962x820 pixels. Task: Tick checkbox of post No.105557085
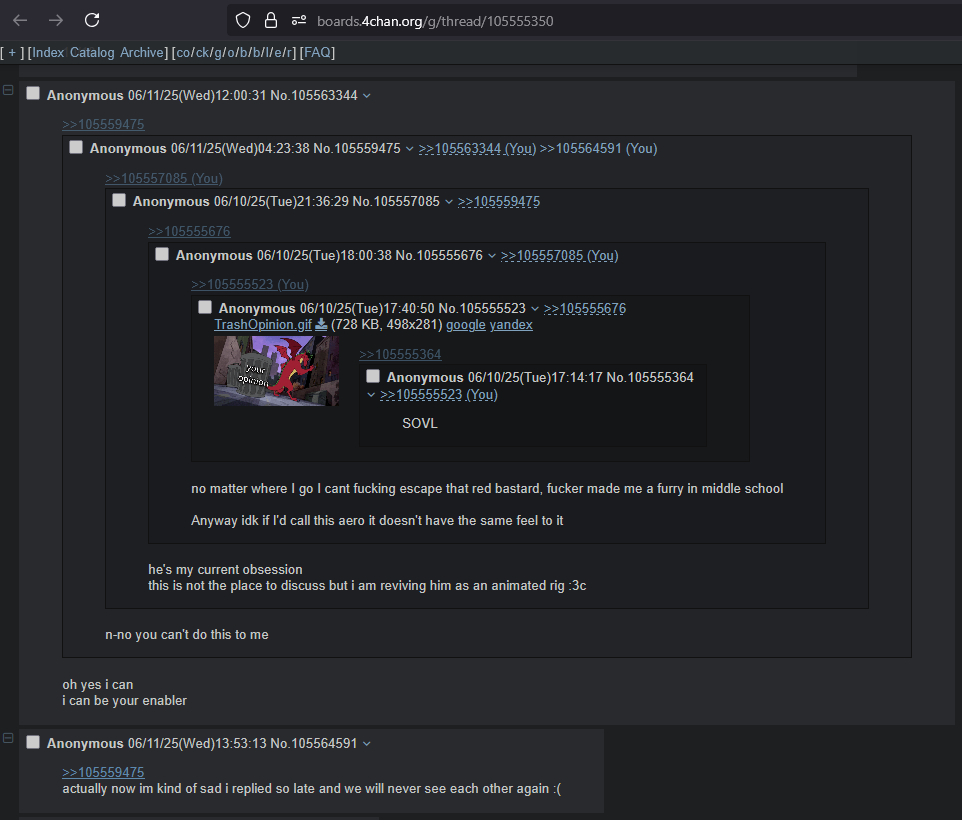tap(119, 200)
